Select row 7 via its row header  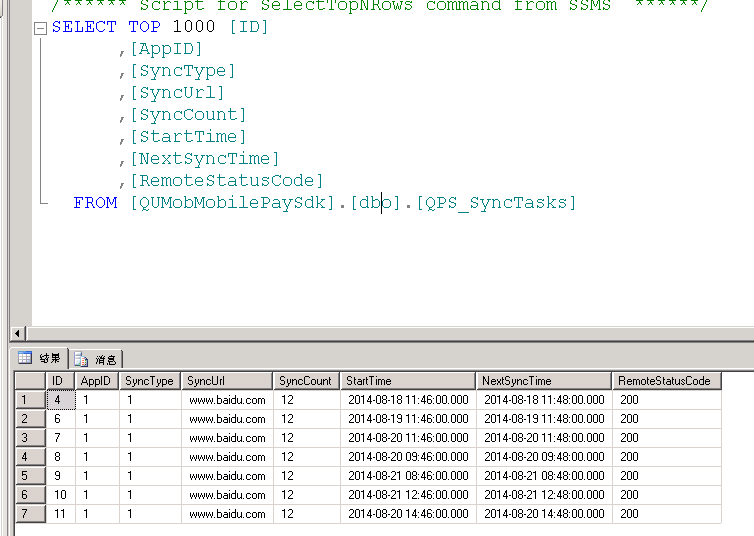(30, 514)
